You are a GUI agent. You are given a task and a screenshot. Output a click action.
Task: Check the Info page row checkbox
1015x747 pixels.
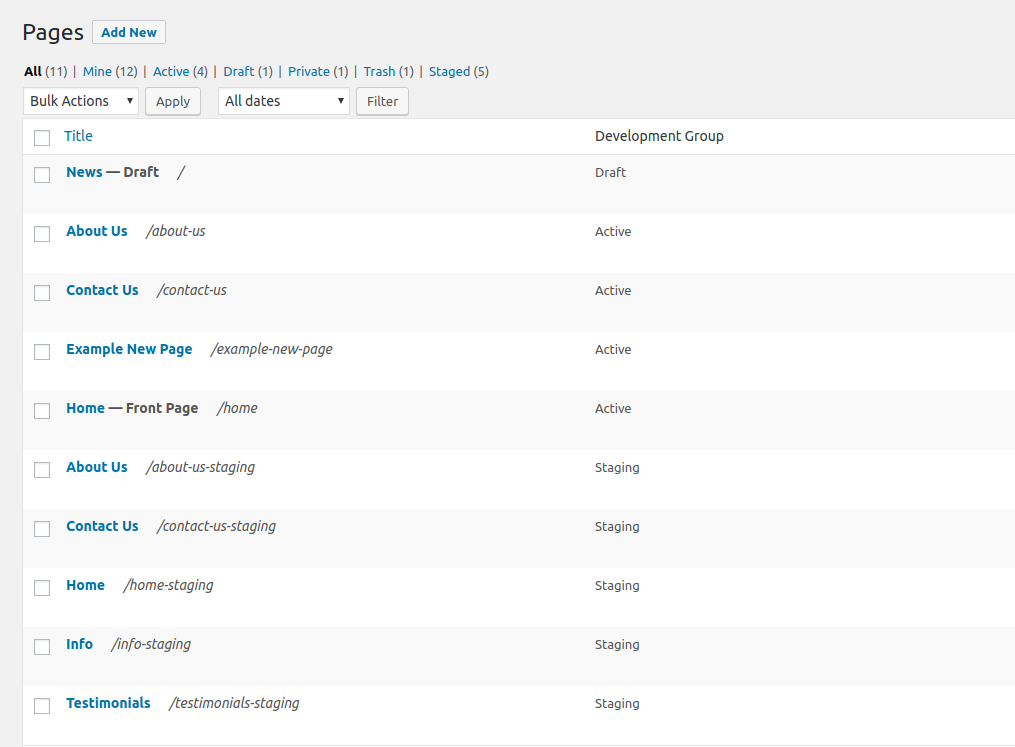click(x=42, y=647)
